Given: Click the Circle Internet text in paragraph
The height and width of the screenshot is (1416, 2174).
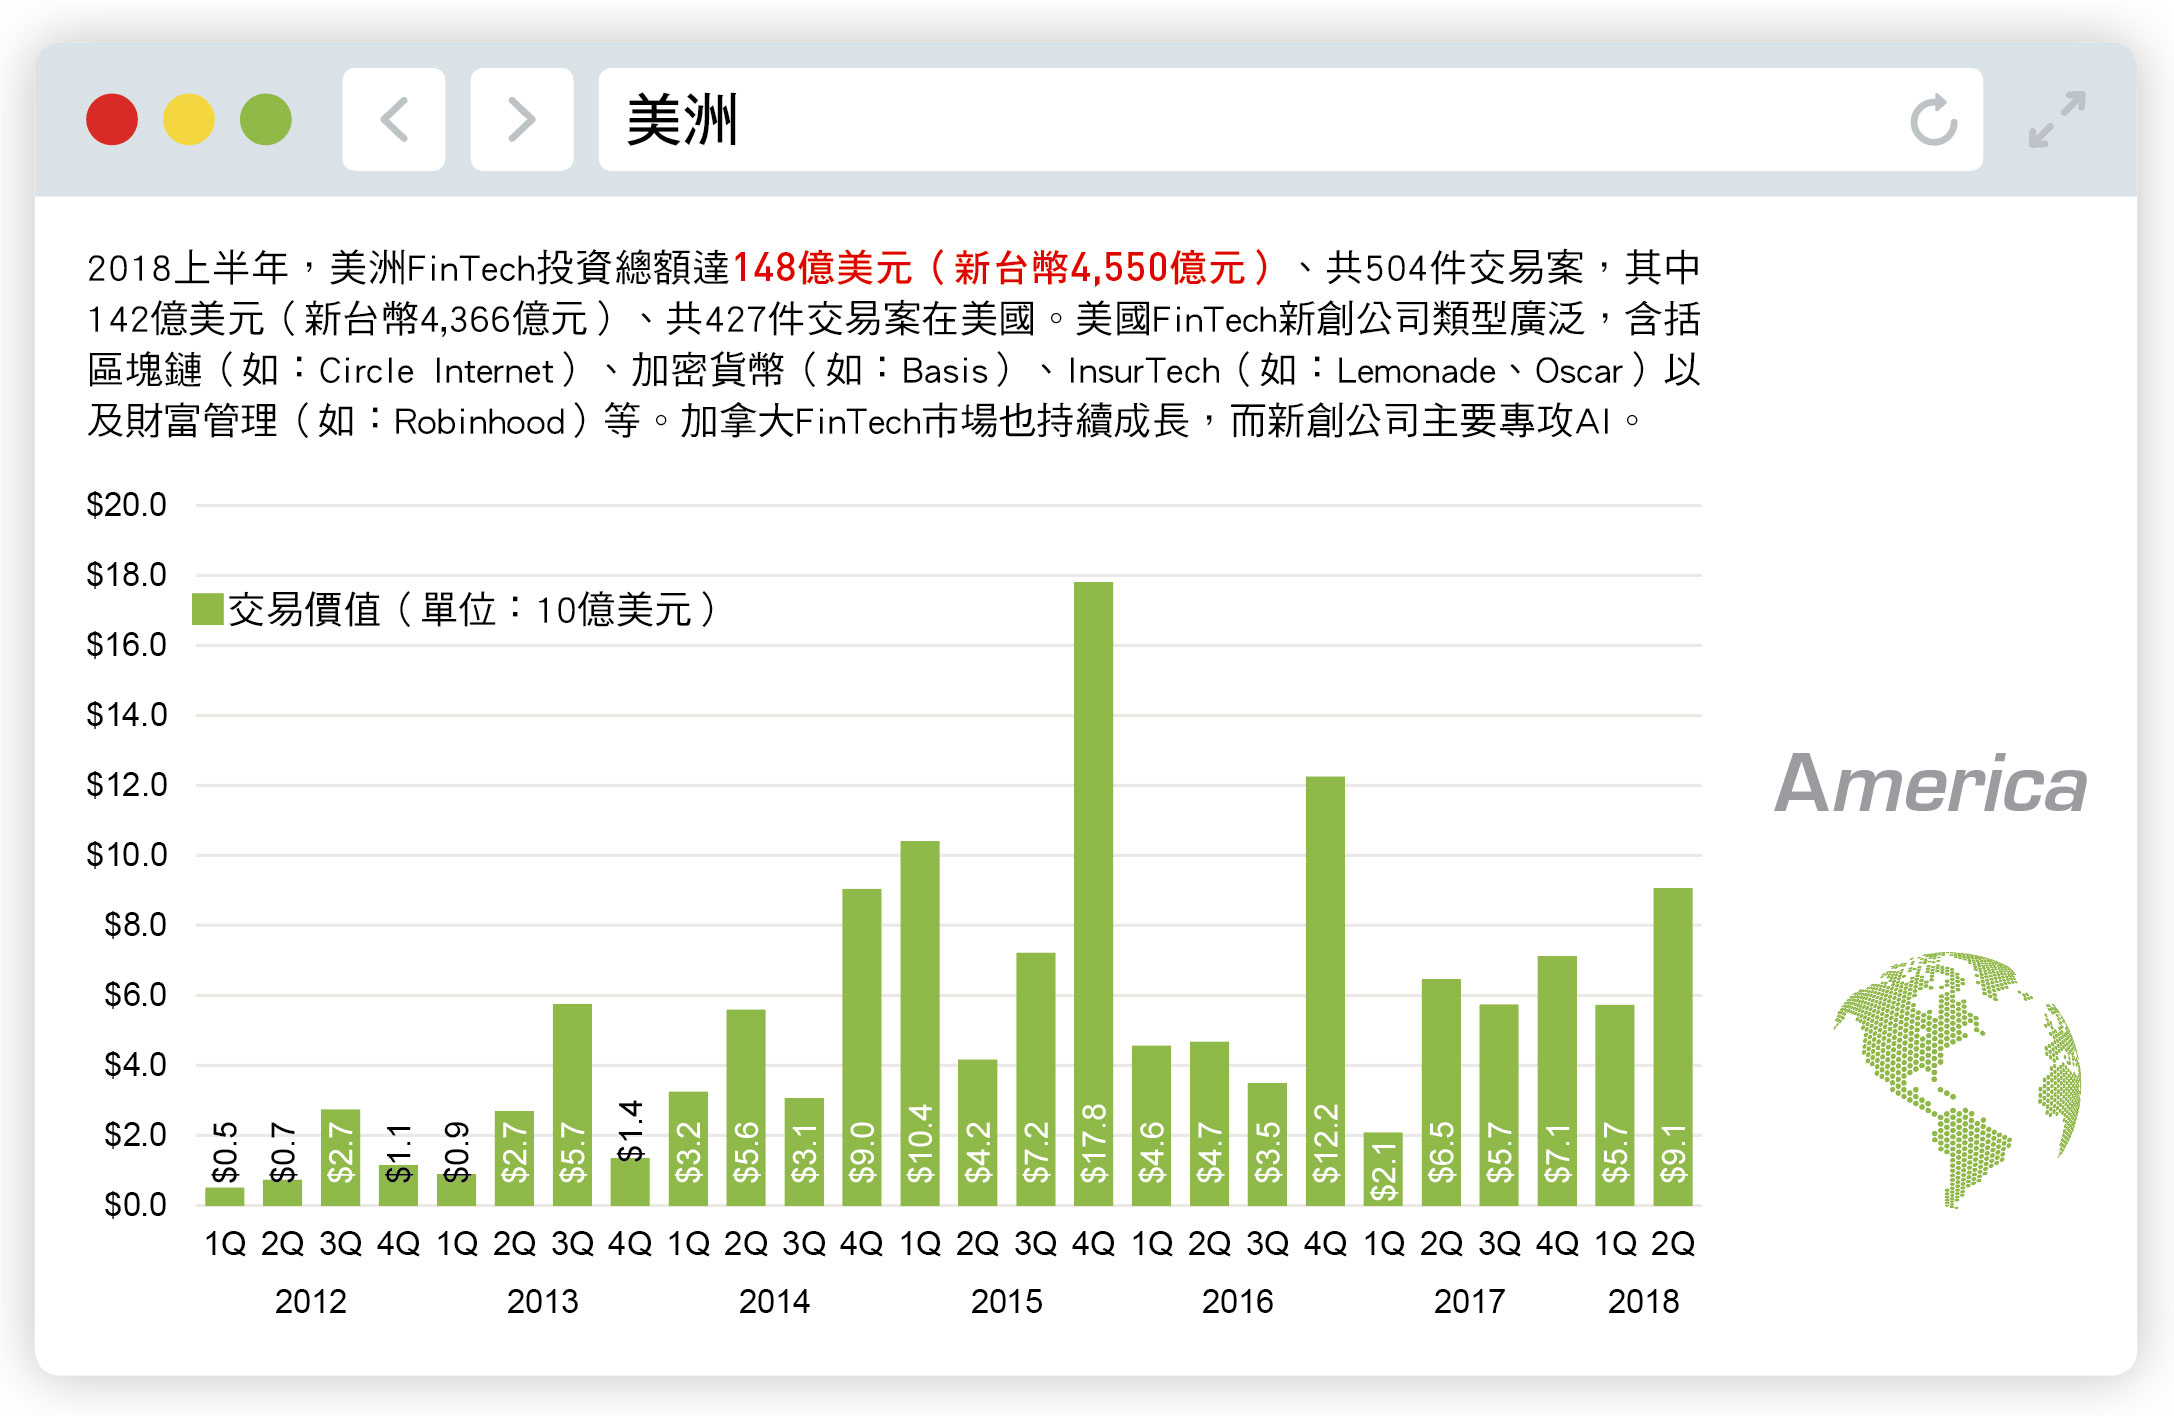Looking at the screenshot, I should (436, 371).
